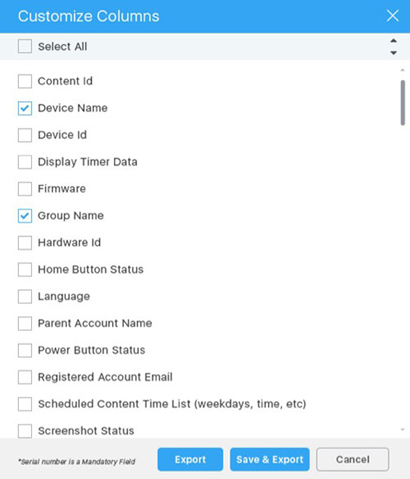Tick the Select All checkbox

point(25,46)
